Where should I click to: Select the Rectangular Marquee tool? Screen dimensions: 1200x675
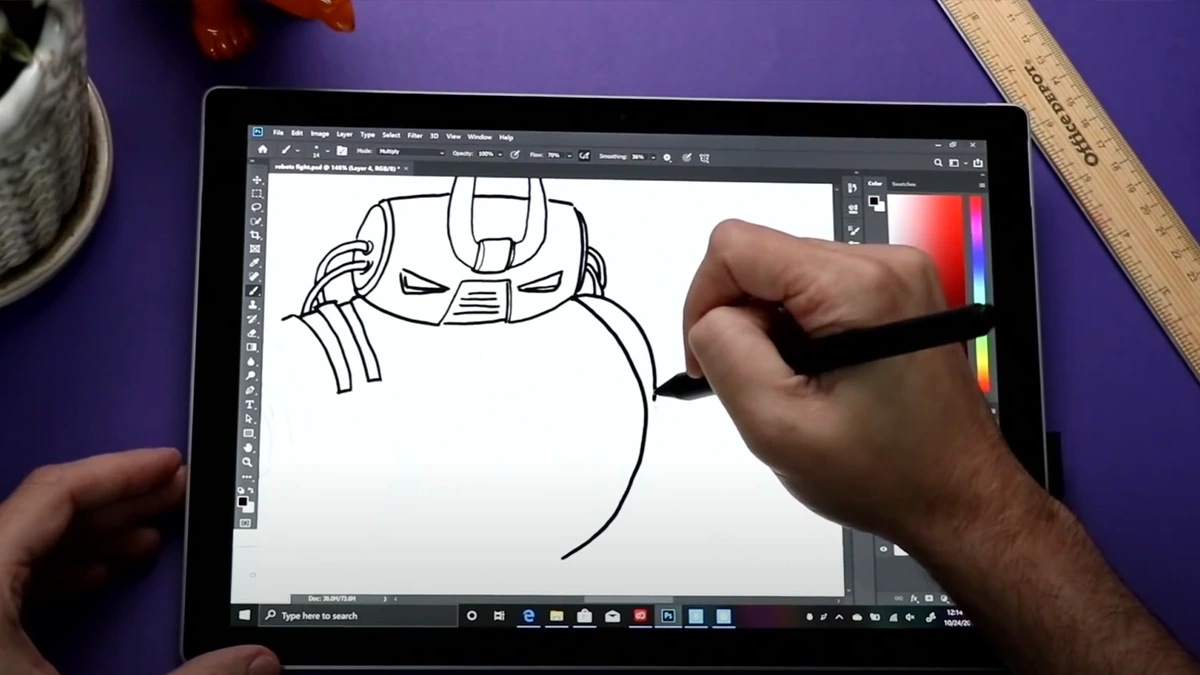pos(257,193)
